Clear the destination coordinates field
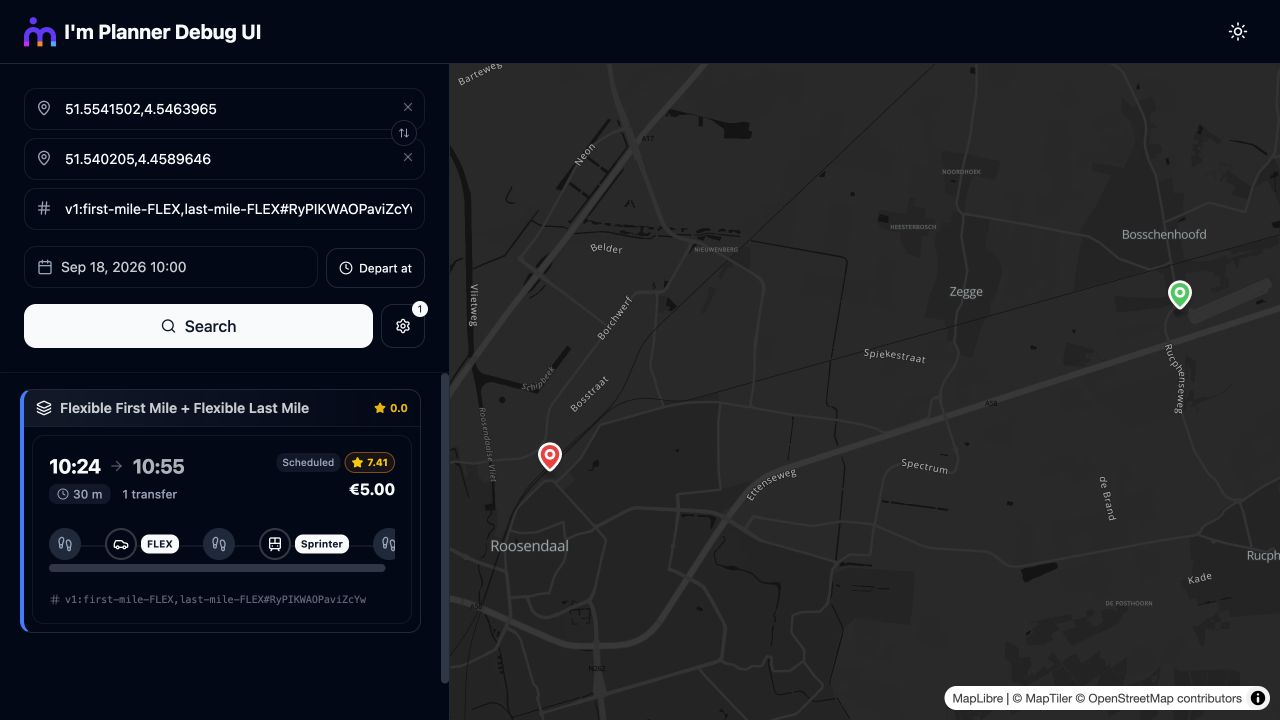The image size is (1280, 720). point(408,157)
